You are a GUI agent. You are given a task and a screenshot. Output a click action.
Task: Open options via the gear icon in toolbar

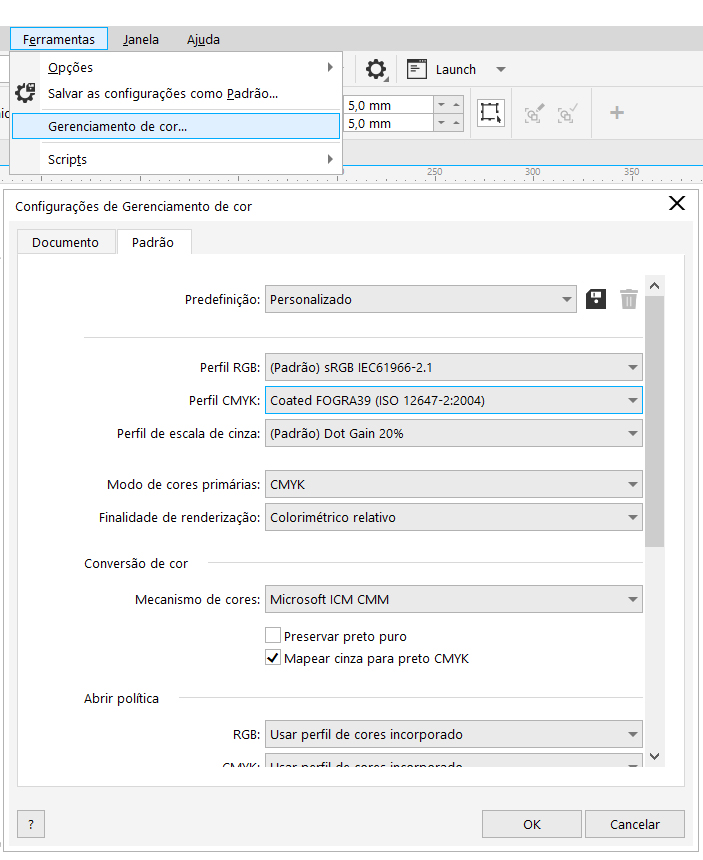(376, 70)
